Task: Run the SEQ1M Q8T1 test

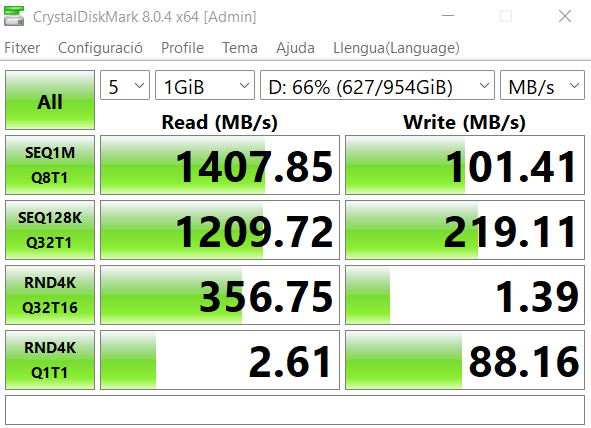Action: pyautogui.click(x=50, y=165)
